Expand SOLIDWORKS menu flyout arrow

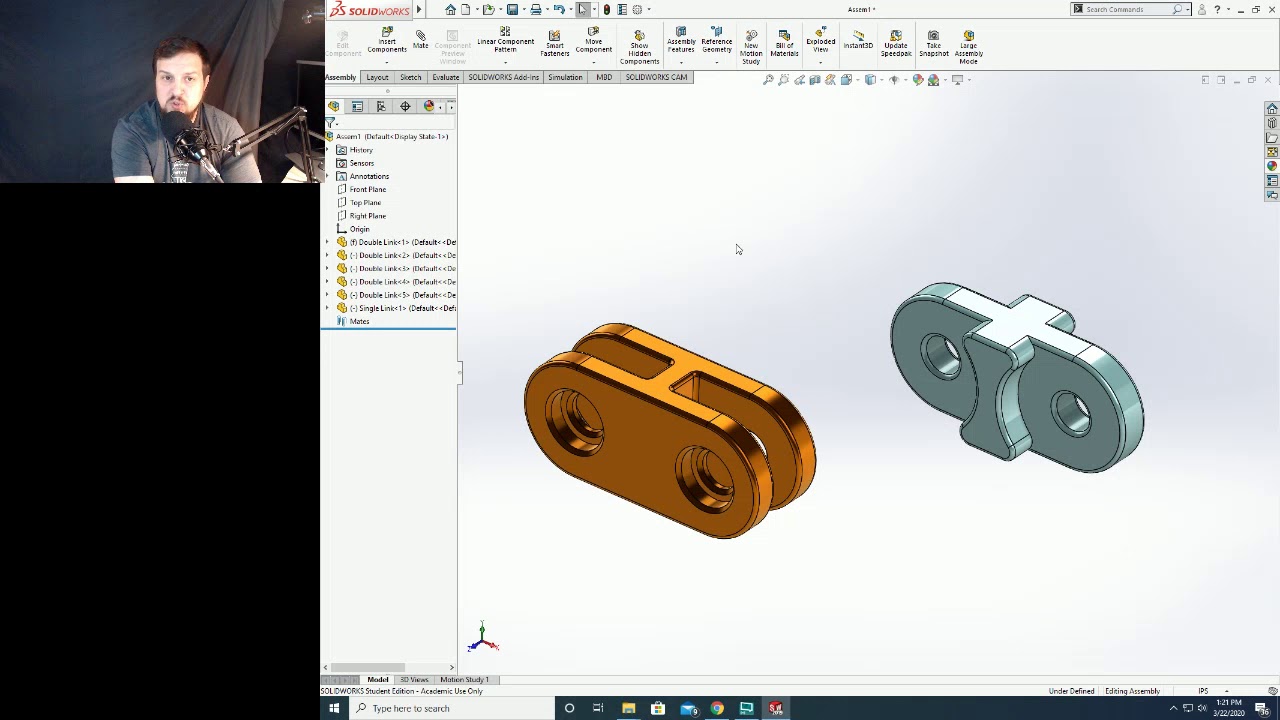419,9
